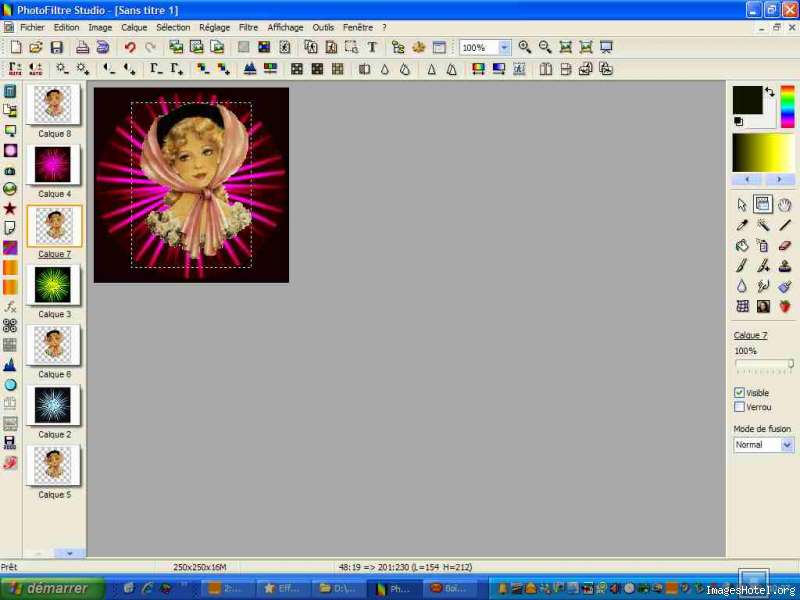800x600 pixels.
Task: Click the Full screen monitor icon
Action: pyautogui.click(x=606, y=47)
